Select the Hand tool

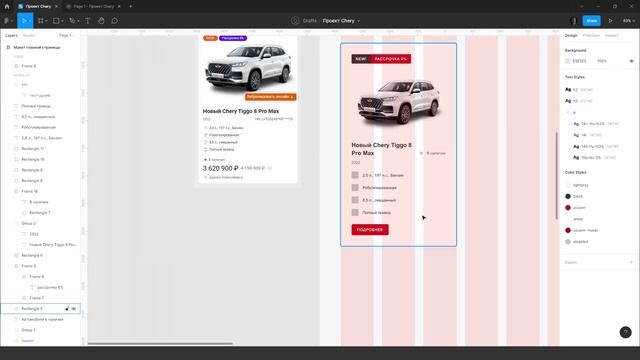pyautogui.click(x=101, y=21)
